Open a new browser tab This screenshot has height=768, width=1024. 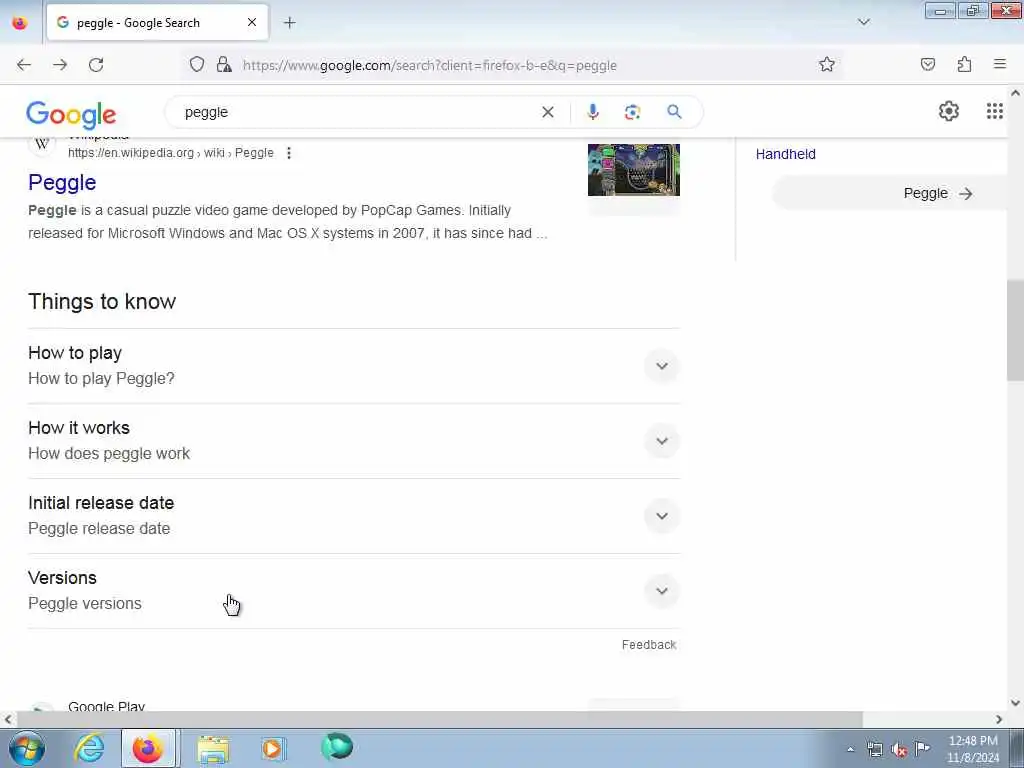pyautogui.click(x=289, y=23)
